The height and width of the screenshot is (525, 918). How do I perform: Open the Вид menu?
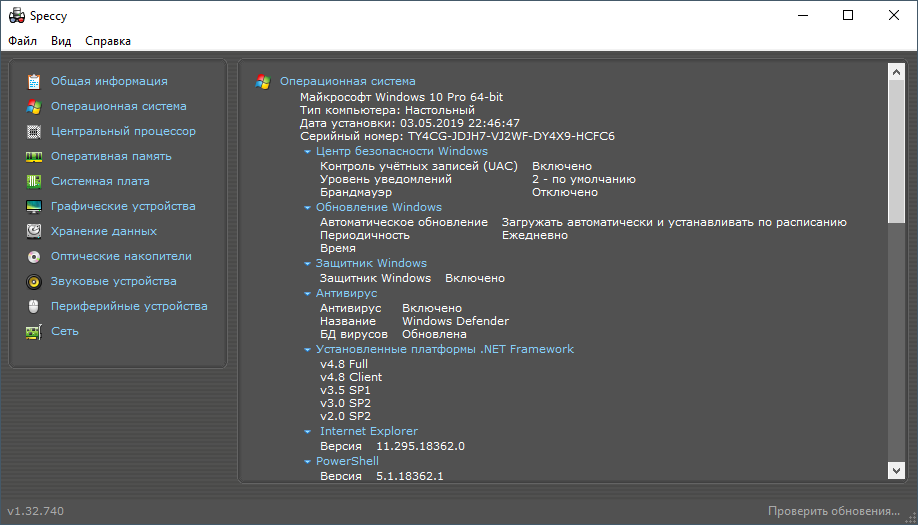coord(61,41)
